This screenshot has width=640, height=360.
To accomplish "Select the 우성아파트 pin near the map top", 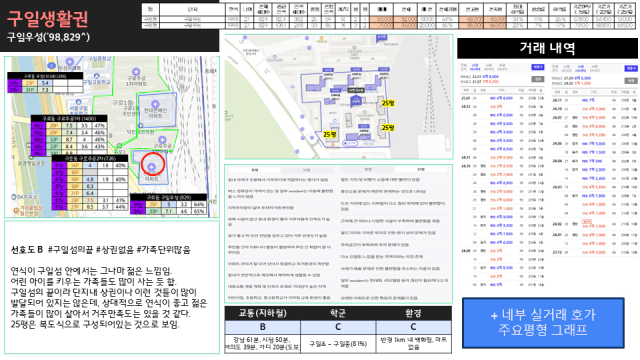I will click(70, 62).
